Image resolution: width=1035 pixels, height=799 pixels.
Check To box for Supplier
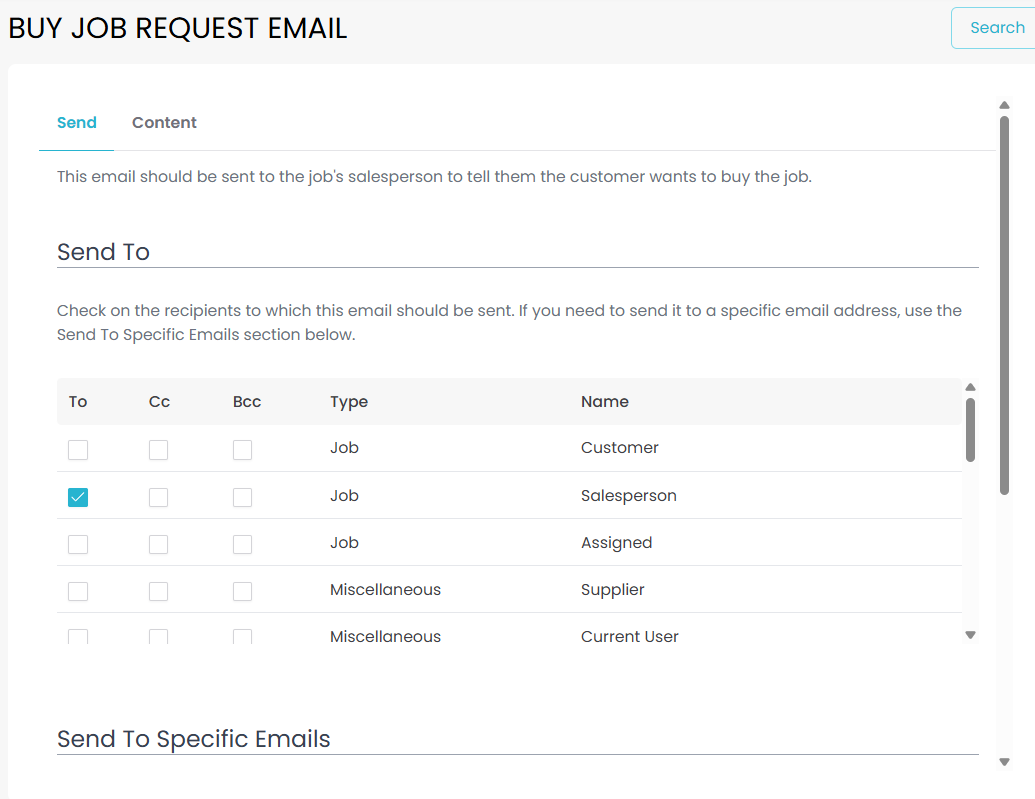coord(78,591)
